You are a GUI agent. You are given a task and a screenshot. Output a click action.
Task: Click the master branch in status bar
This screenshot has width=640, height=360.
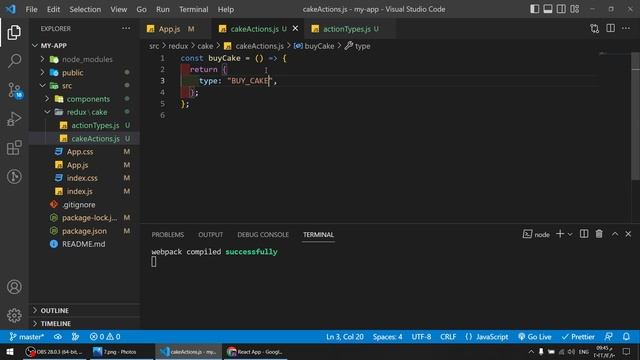click(x=27, y=337)
